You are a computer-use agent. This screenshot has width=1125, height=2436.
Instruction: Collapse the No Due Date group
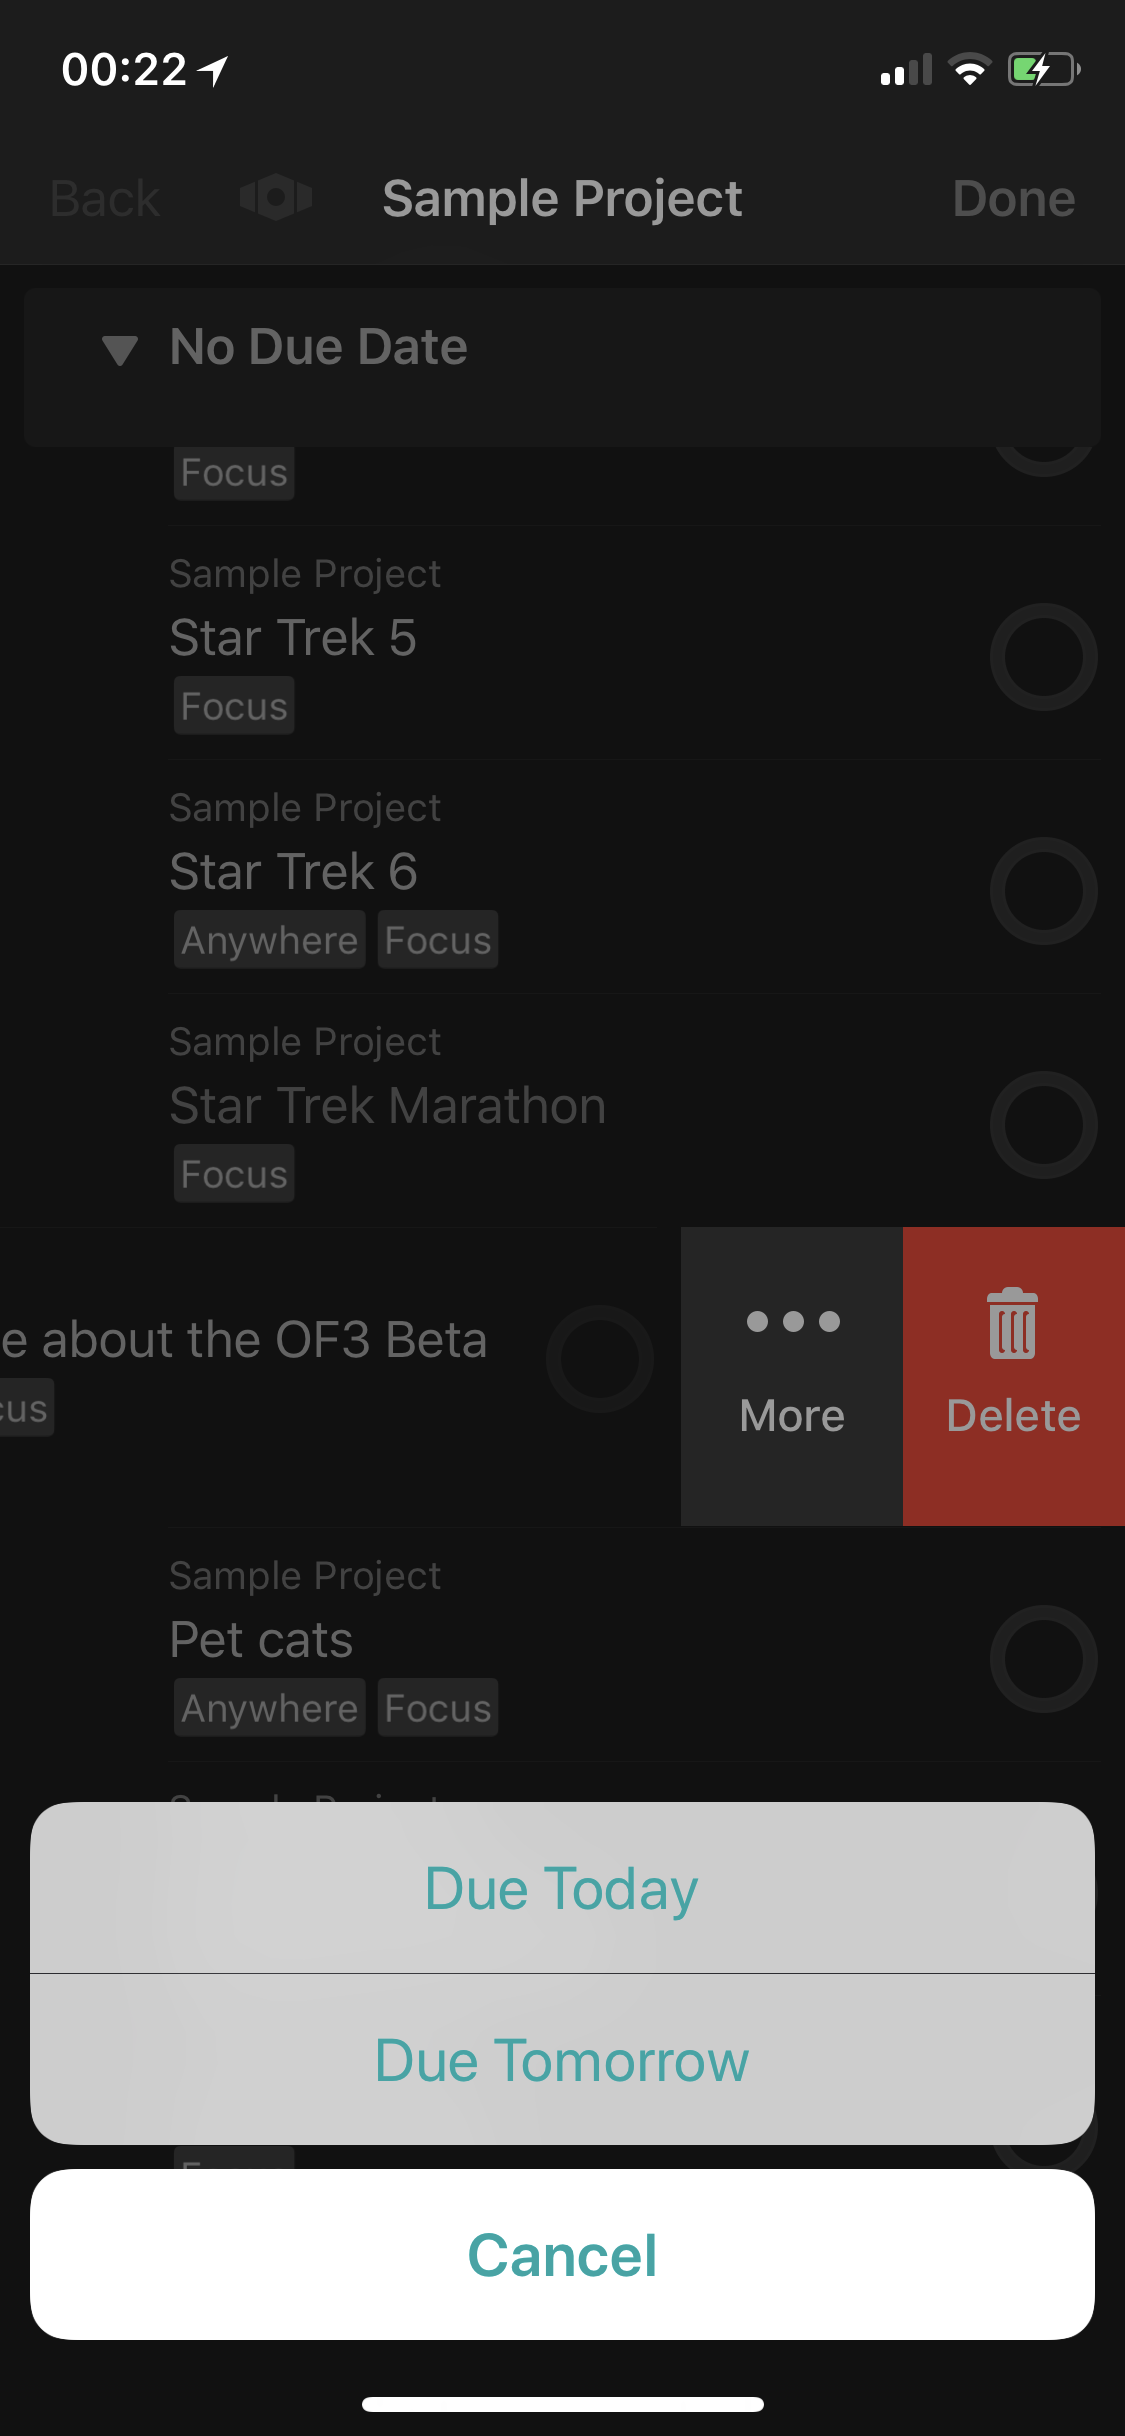pos(120,349)
